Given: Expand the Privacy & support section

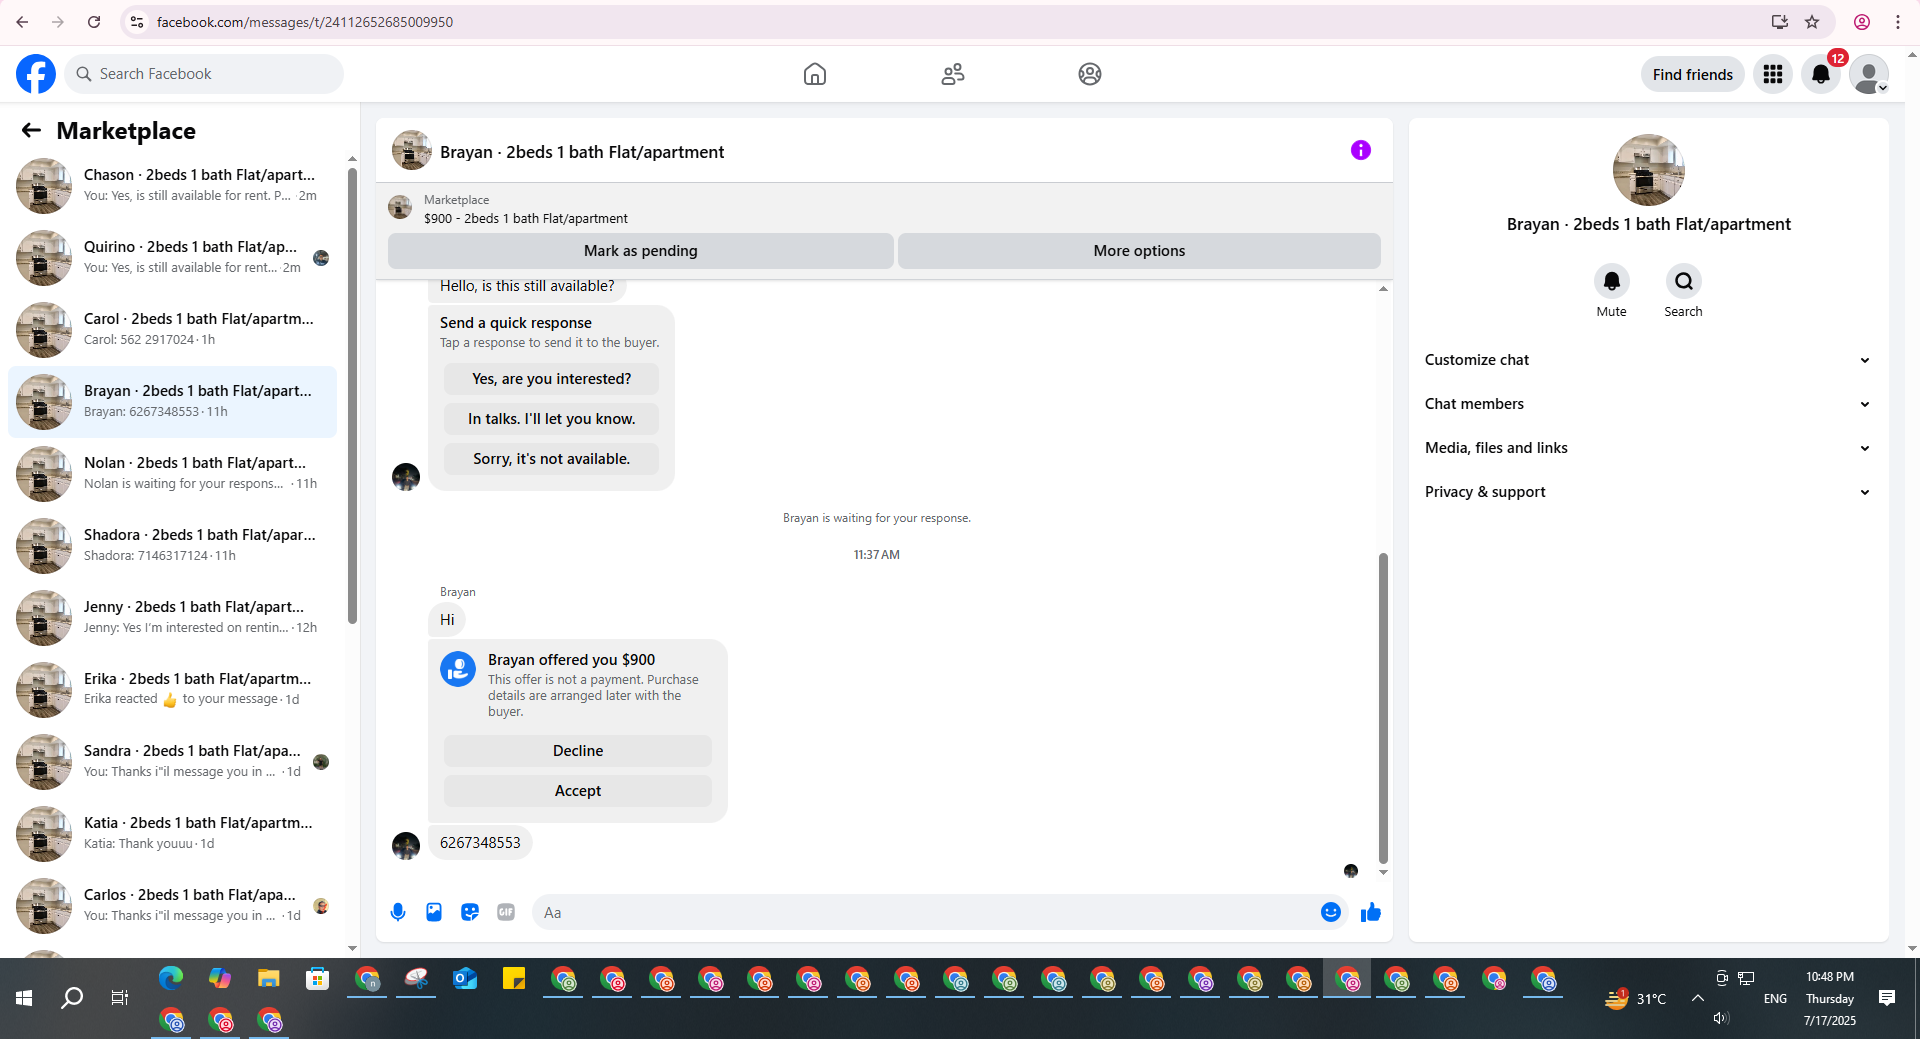Looking at the screenshot, I should 1648,492.
